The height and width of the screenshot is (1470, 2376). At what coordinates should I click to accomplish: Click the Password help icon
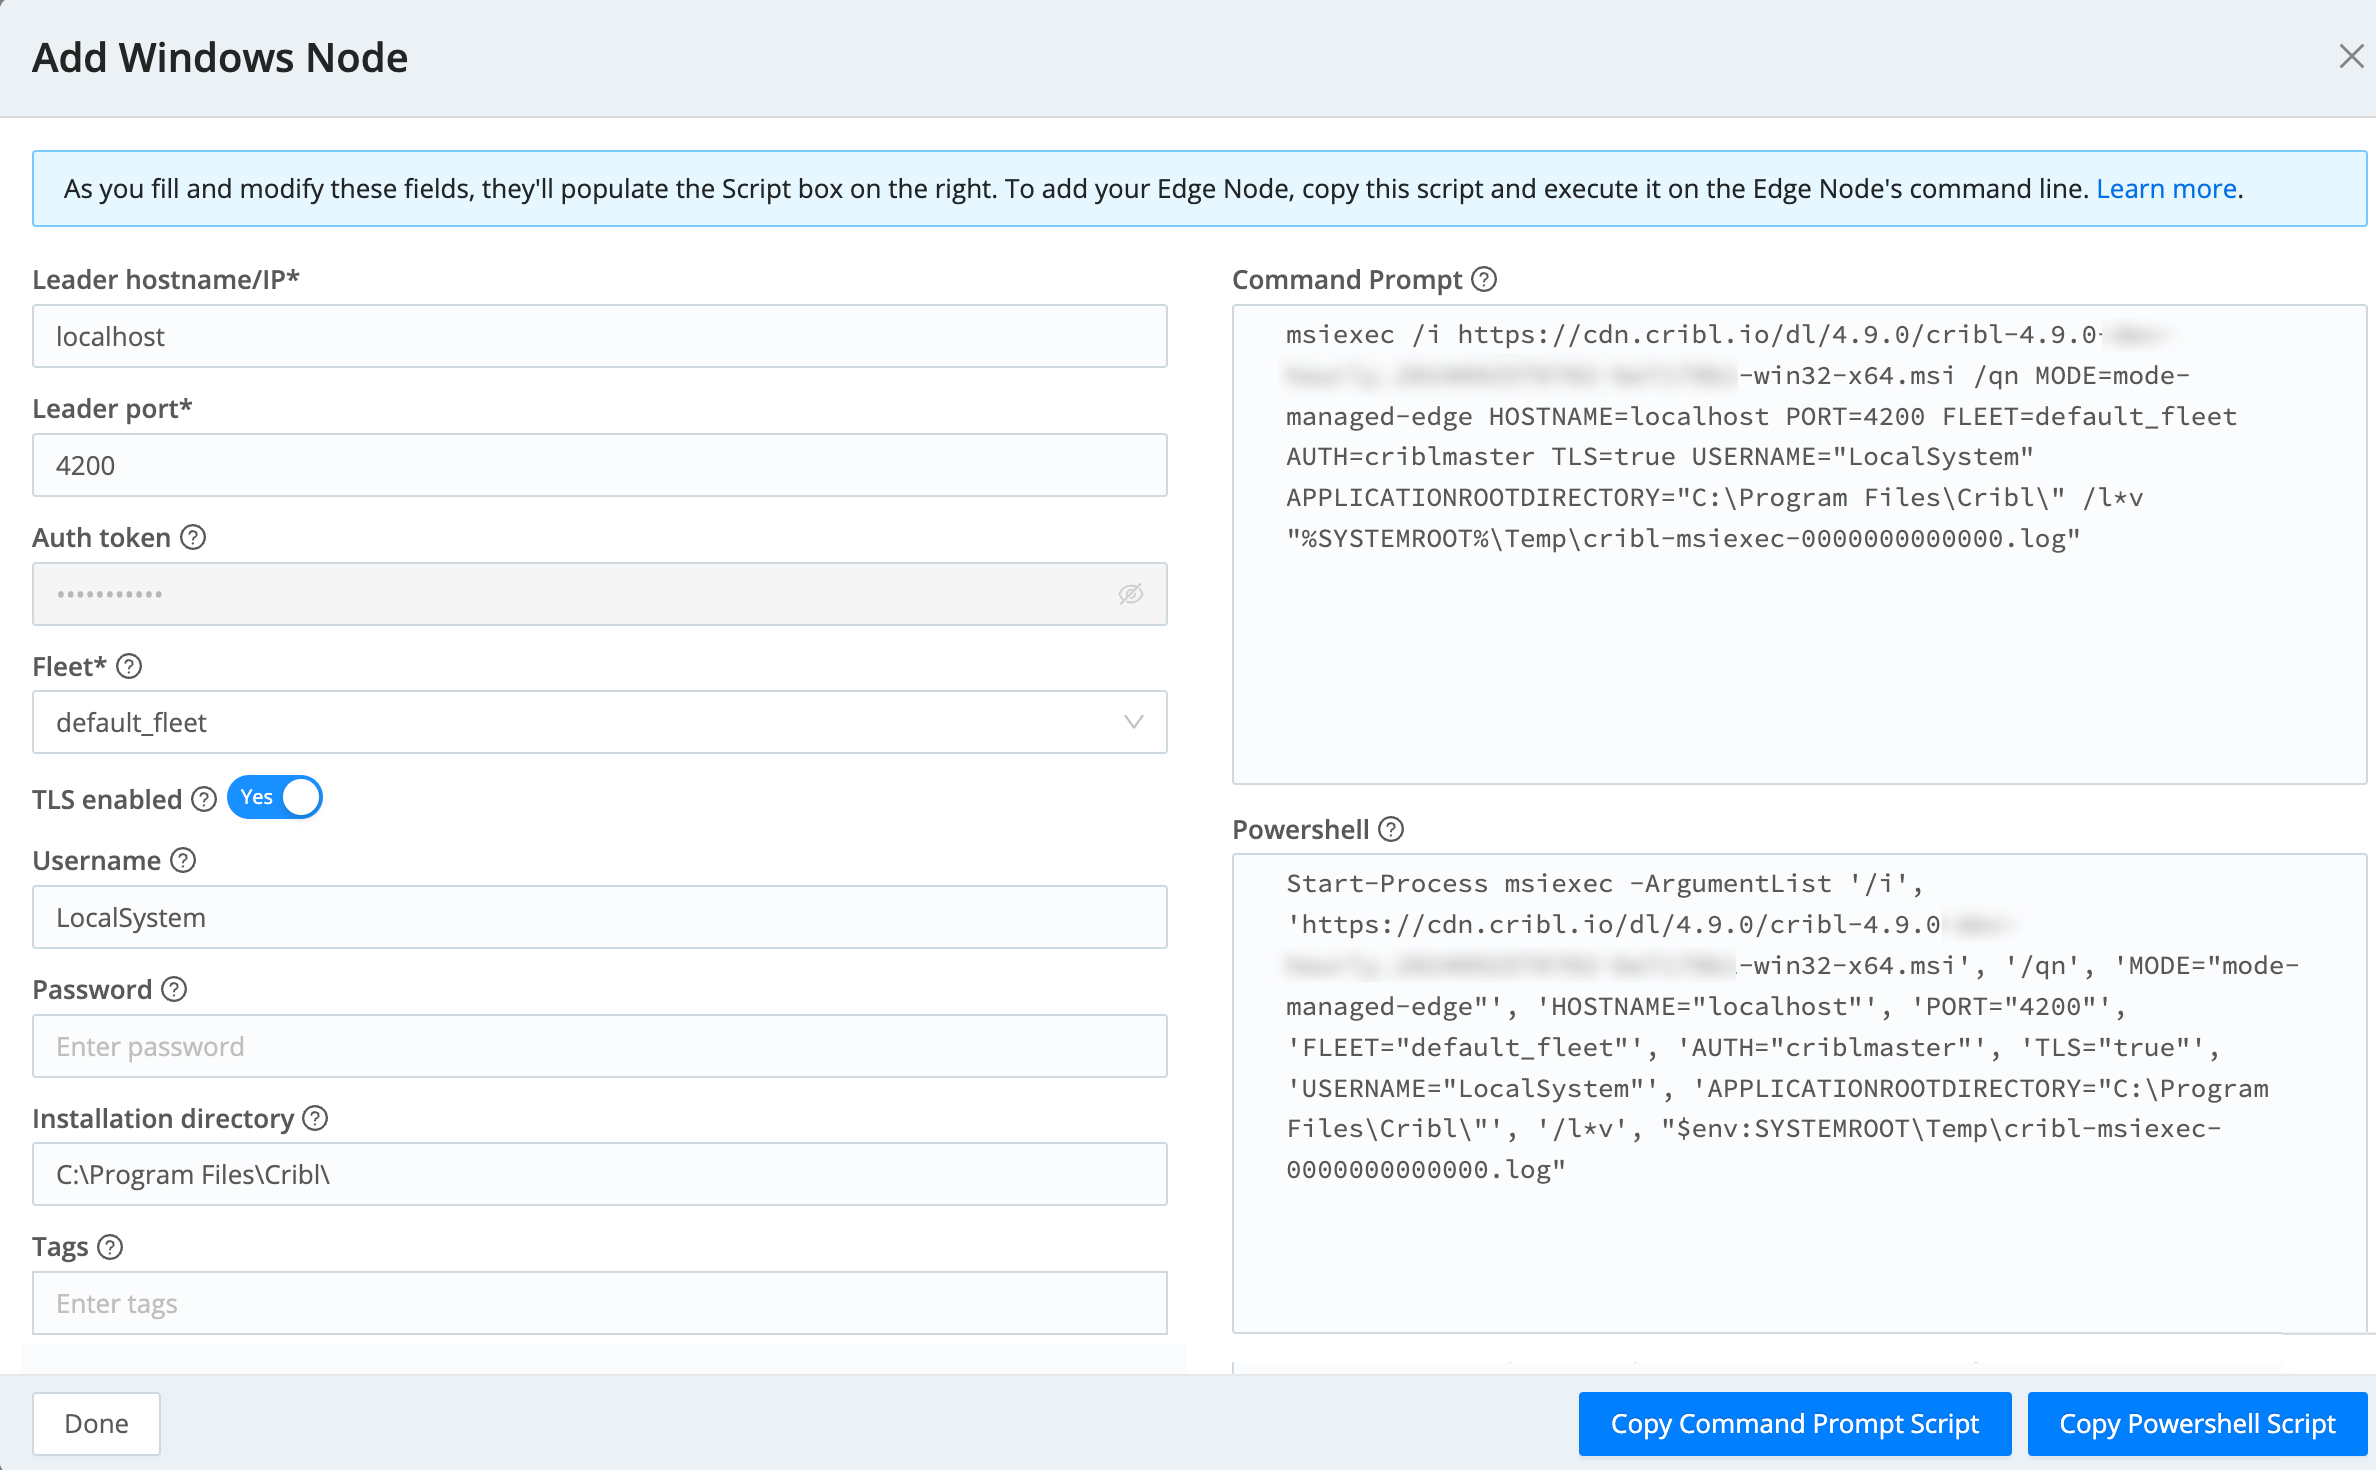pos(174,990)
